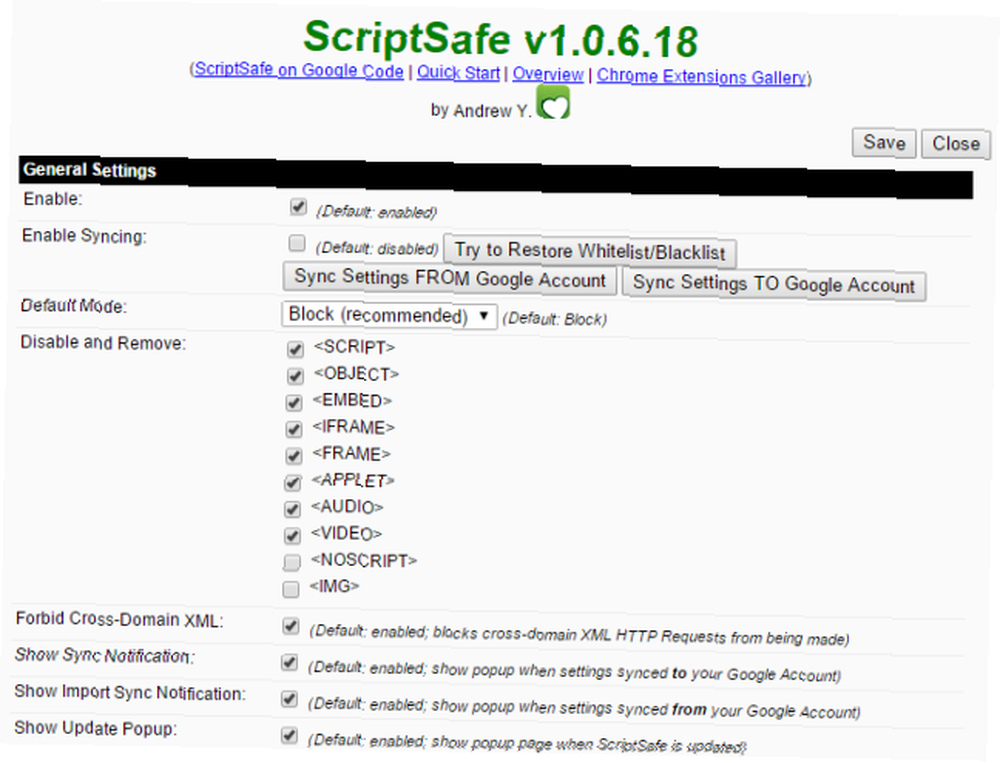The width and height of the screenshot is (1000, 763).
Task: Uncheck the <OBJECT> checkbox
Action: tap(295, 376)
